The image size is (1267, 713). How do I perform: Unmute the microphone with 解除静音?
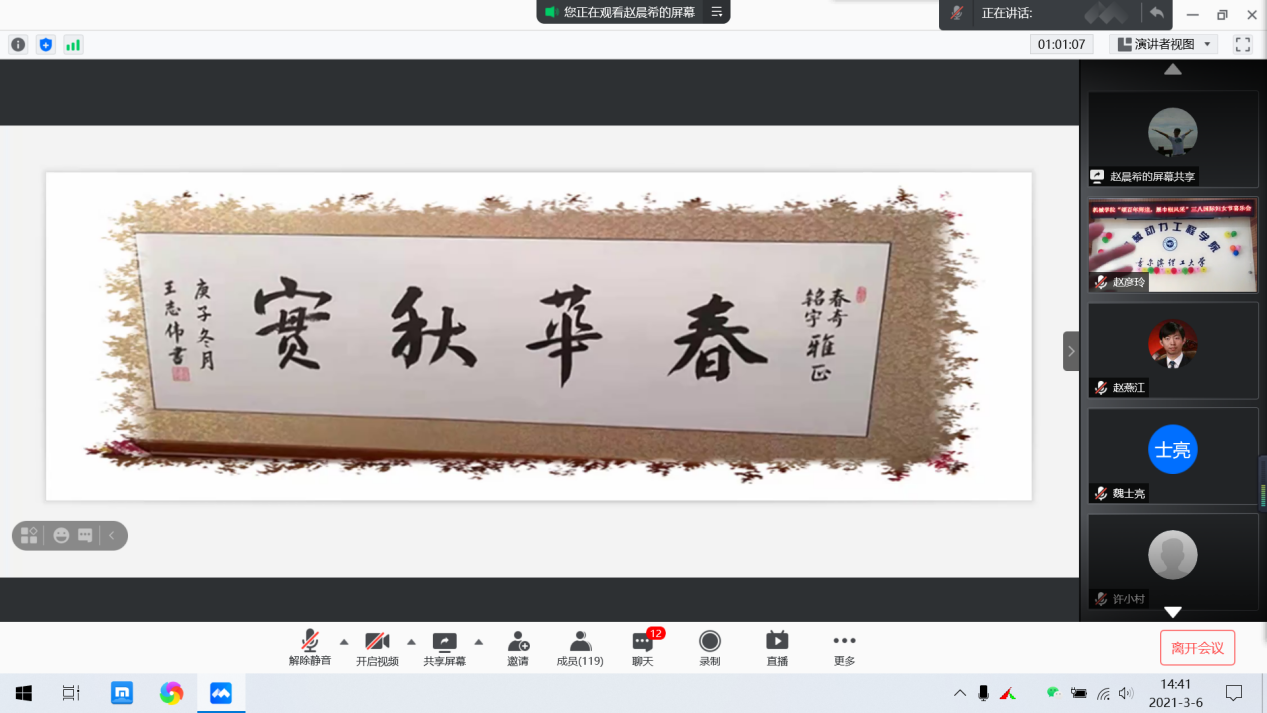(x=310, y=647)
